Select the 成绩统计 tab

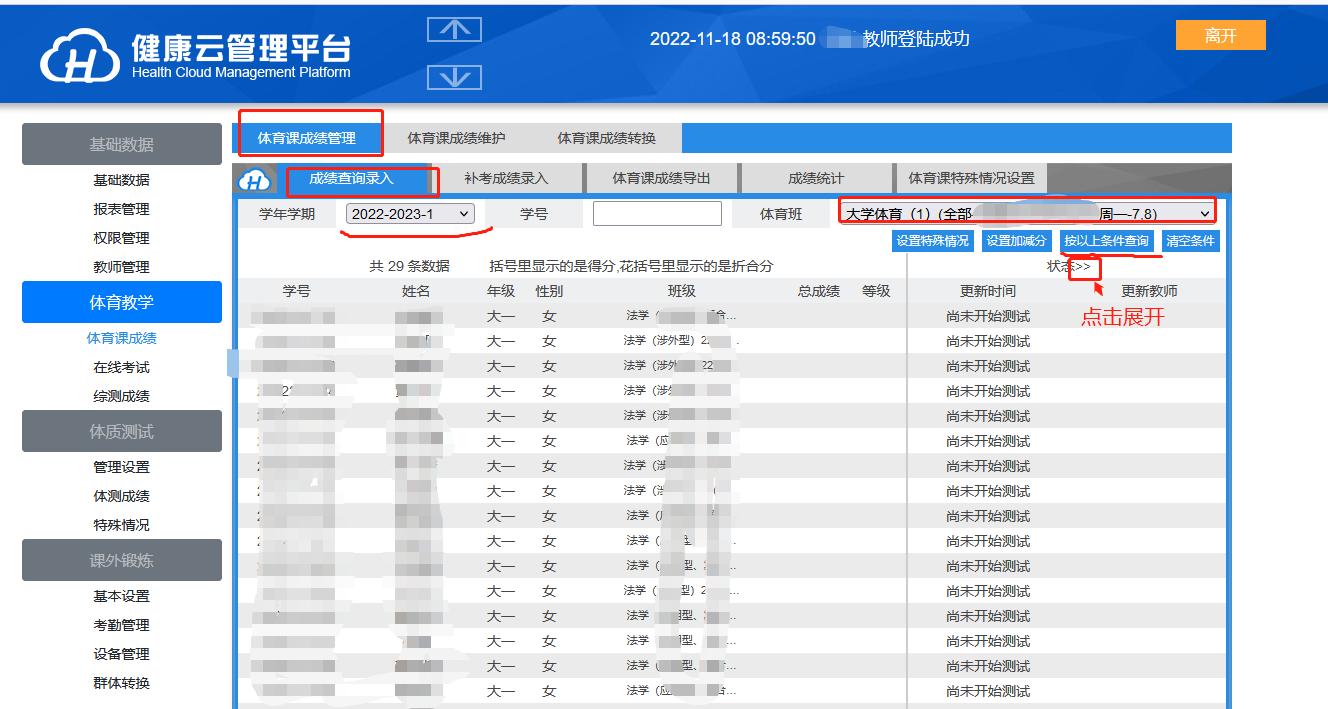816,179
